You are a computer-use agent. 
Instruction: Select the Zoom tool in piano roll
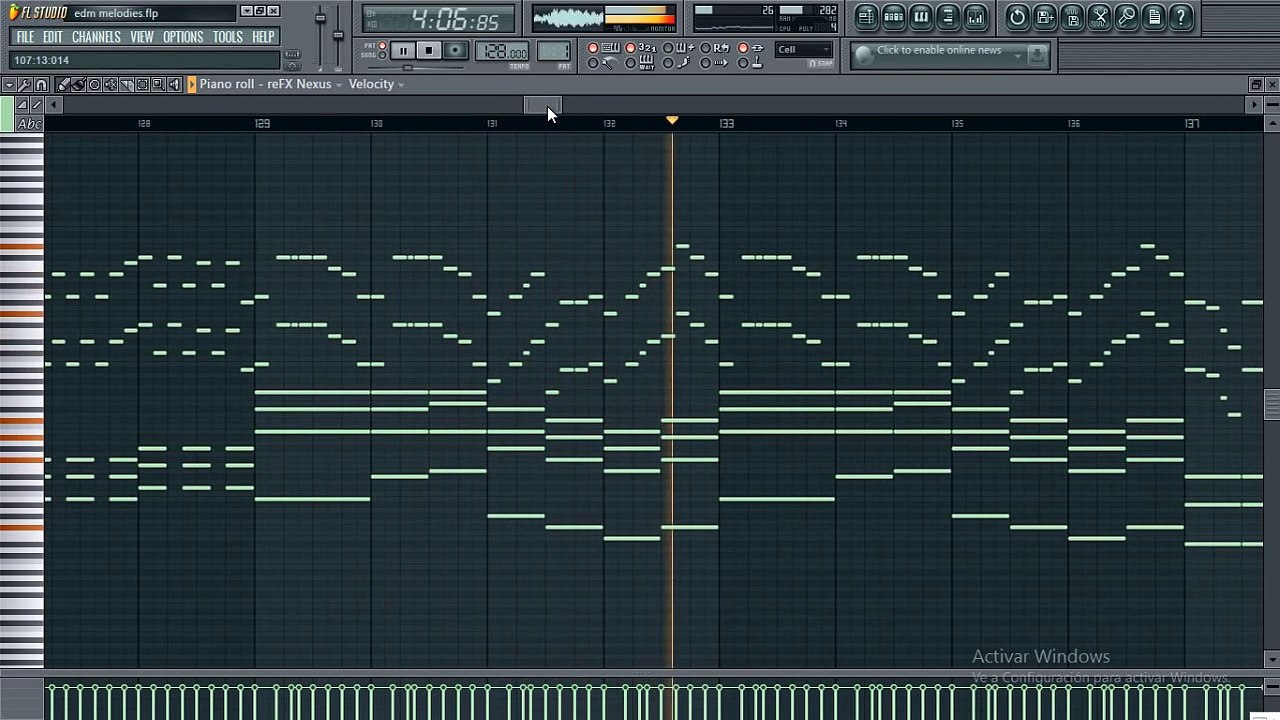[158, 85]
